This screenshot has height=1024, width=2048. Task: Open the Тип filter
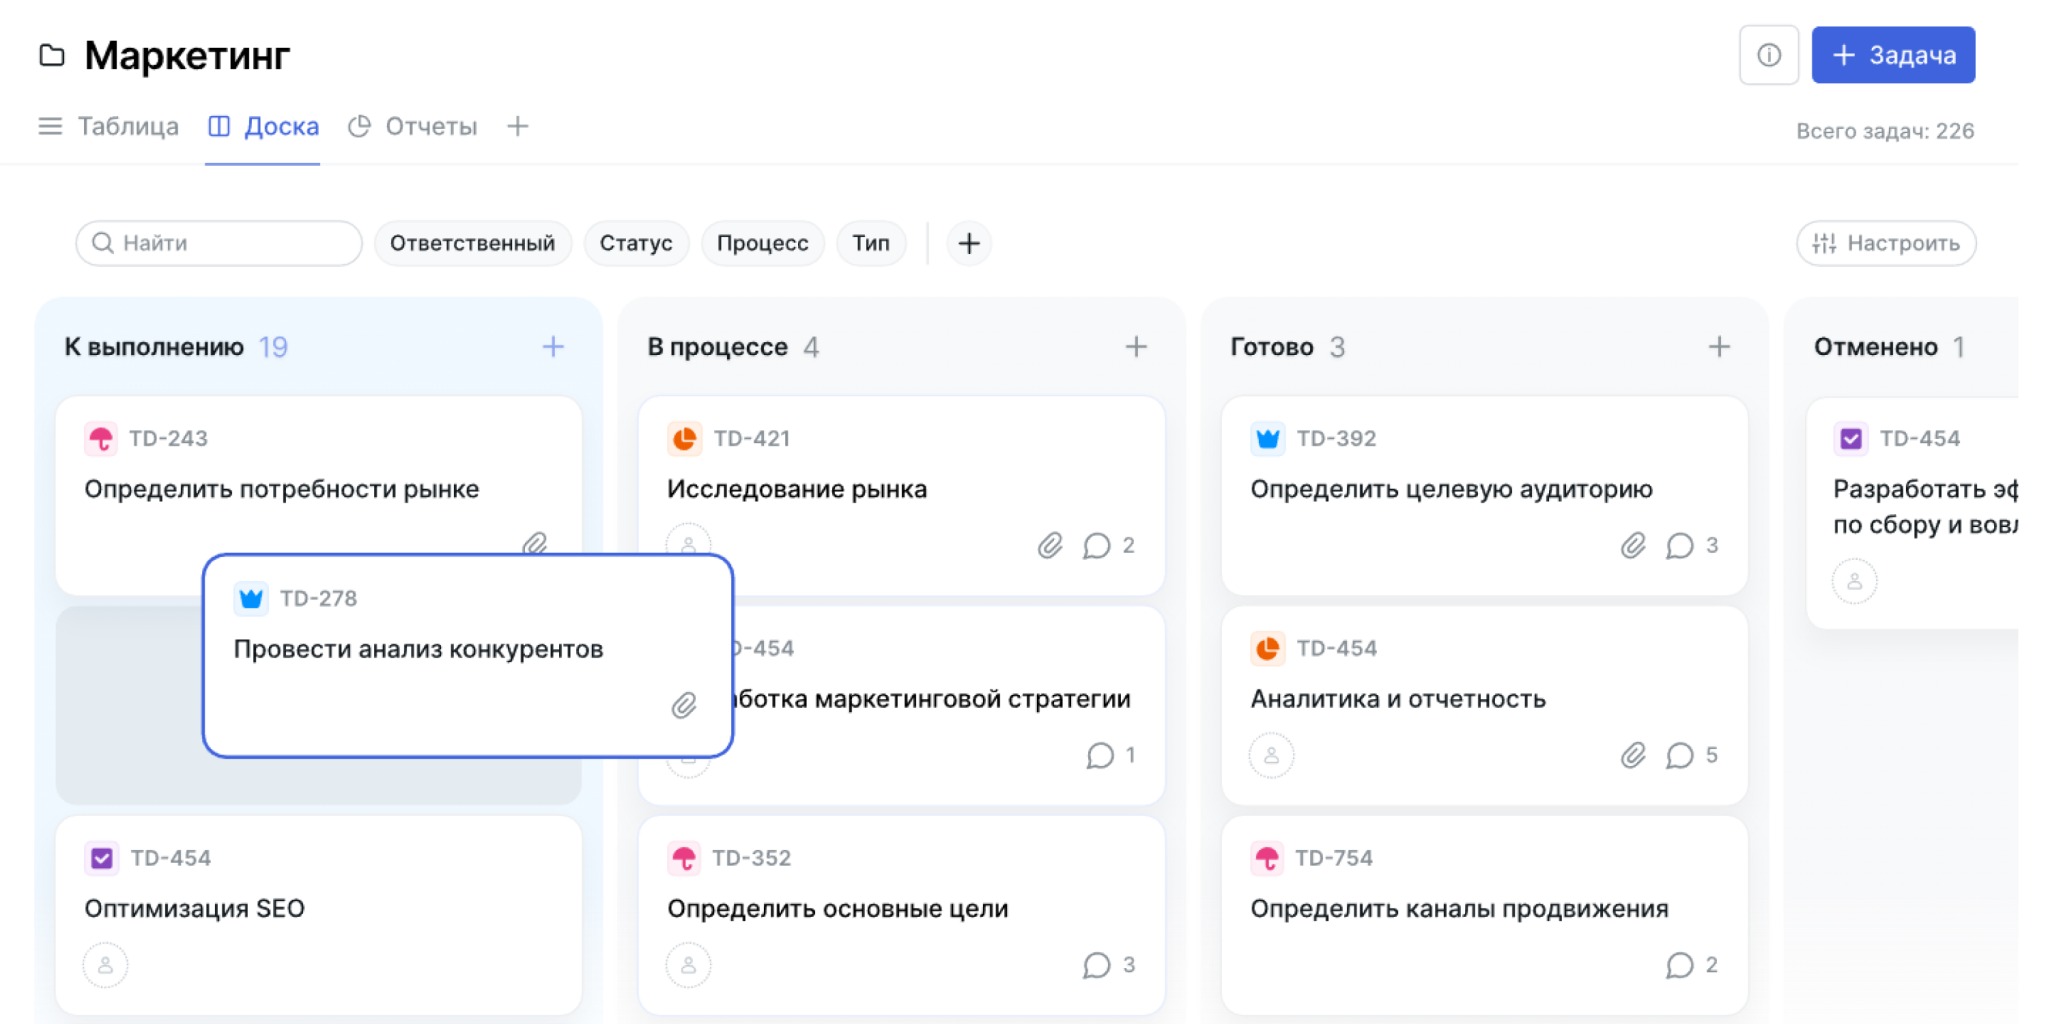point(871,243)
